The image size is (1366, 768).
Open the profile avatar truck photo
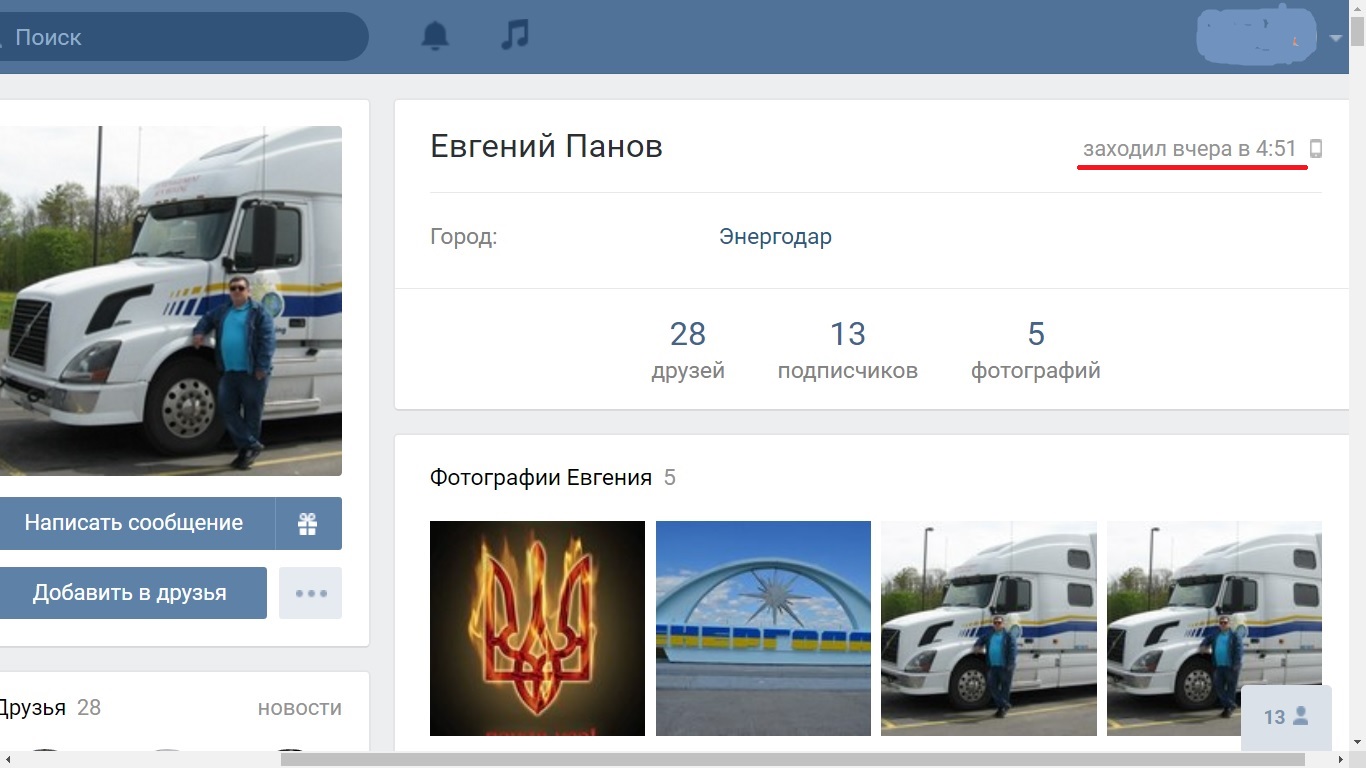point(171,301)
